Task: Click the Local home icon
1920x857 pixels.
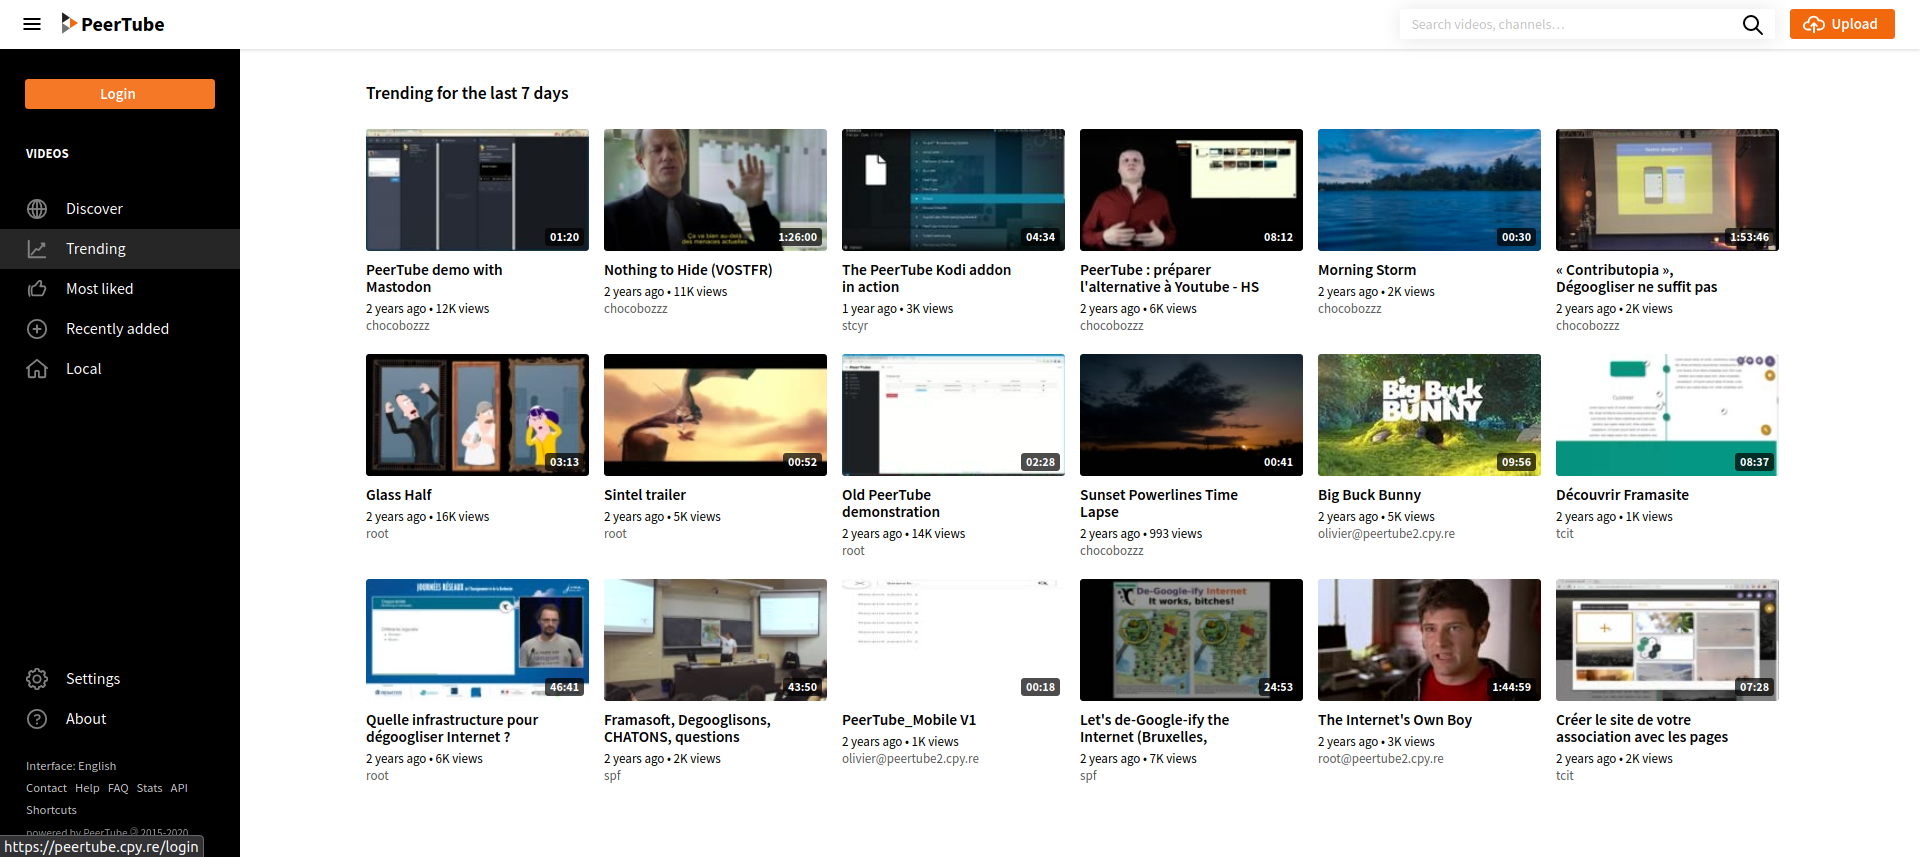Action: [x=37, y=369]
